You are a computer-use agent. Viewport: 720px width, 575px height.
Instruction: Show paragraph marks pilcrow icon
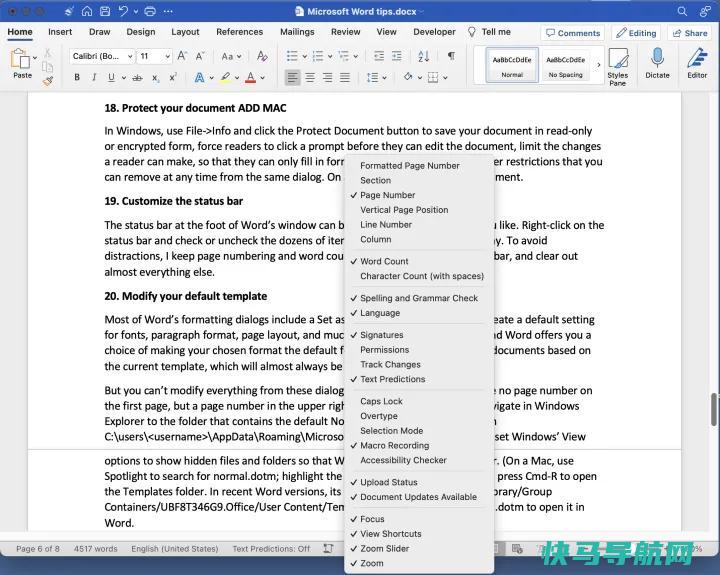(x=451, y=56)
